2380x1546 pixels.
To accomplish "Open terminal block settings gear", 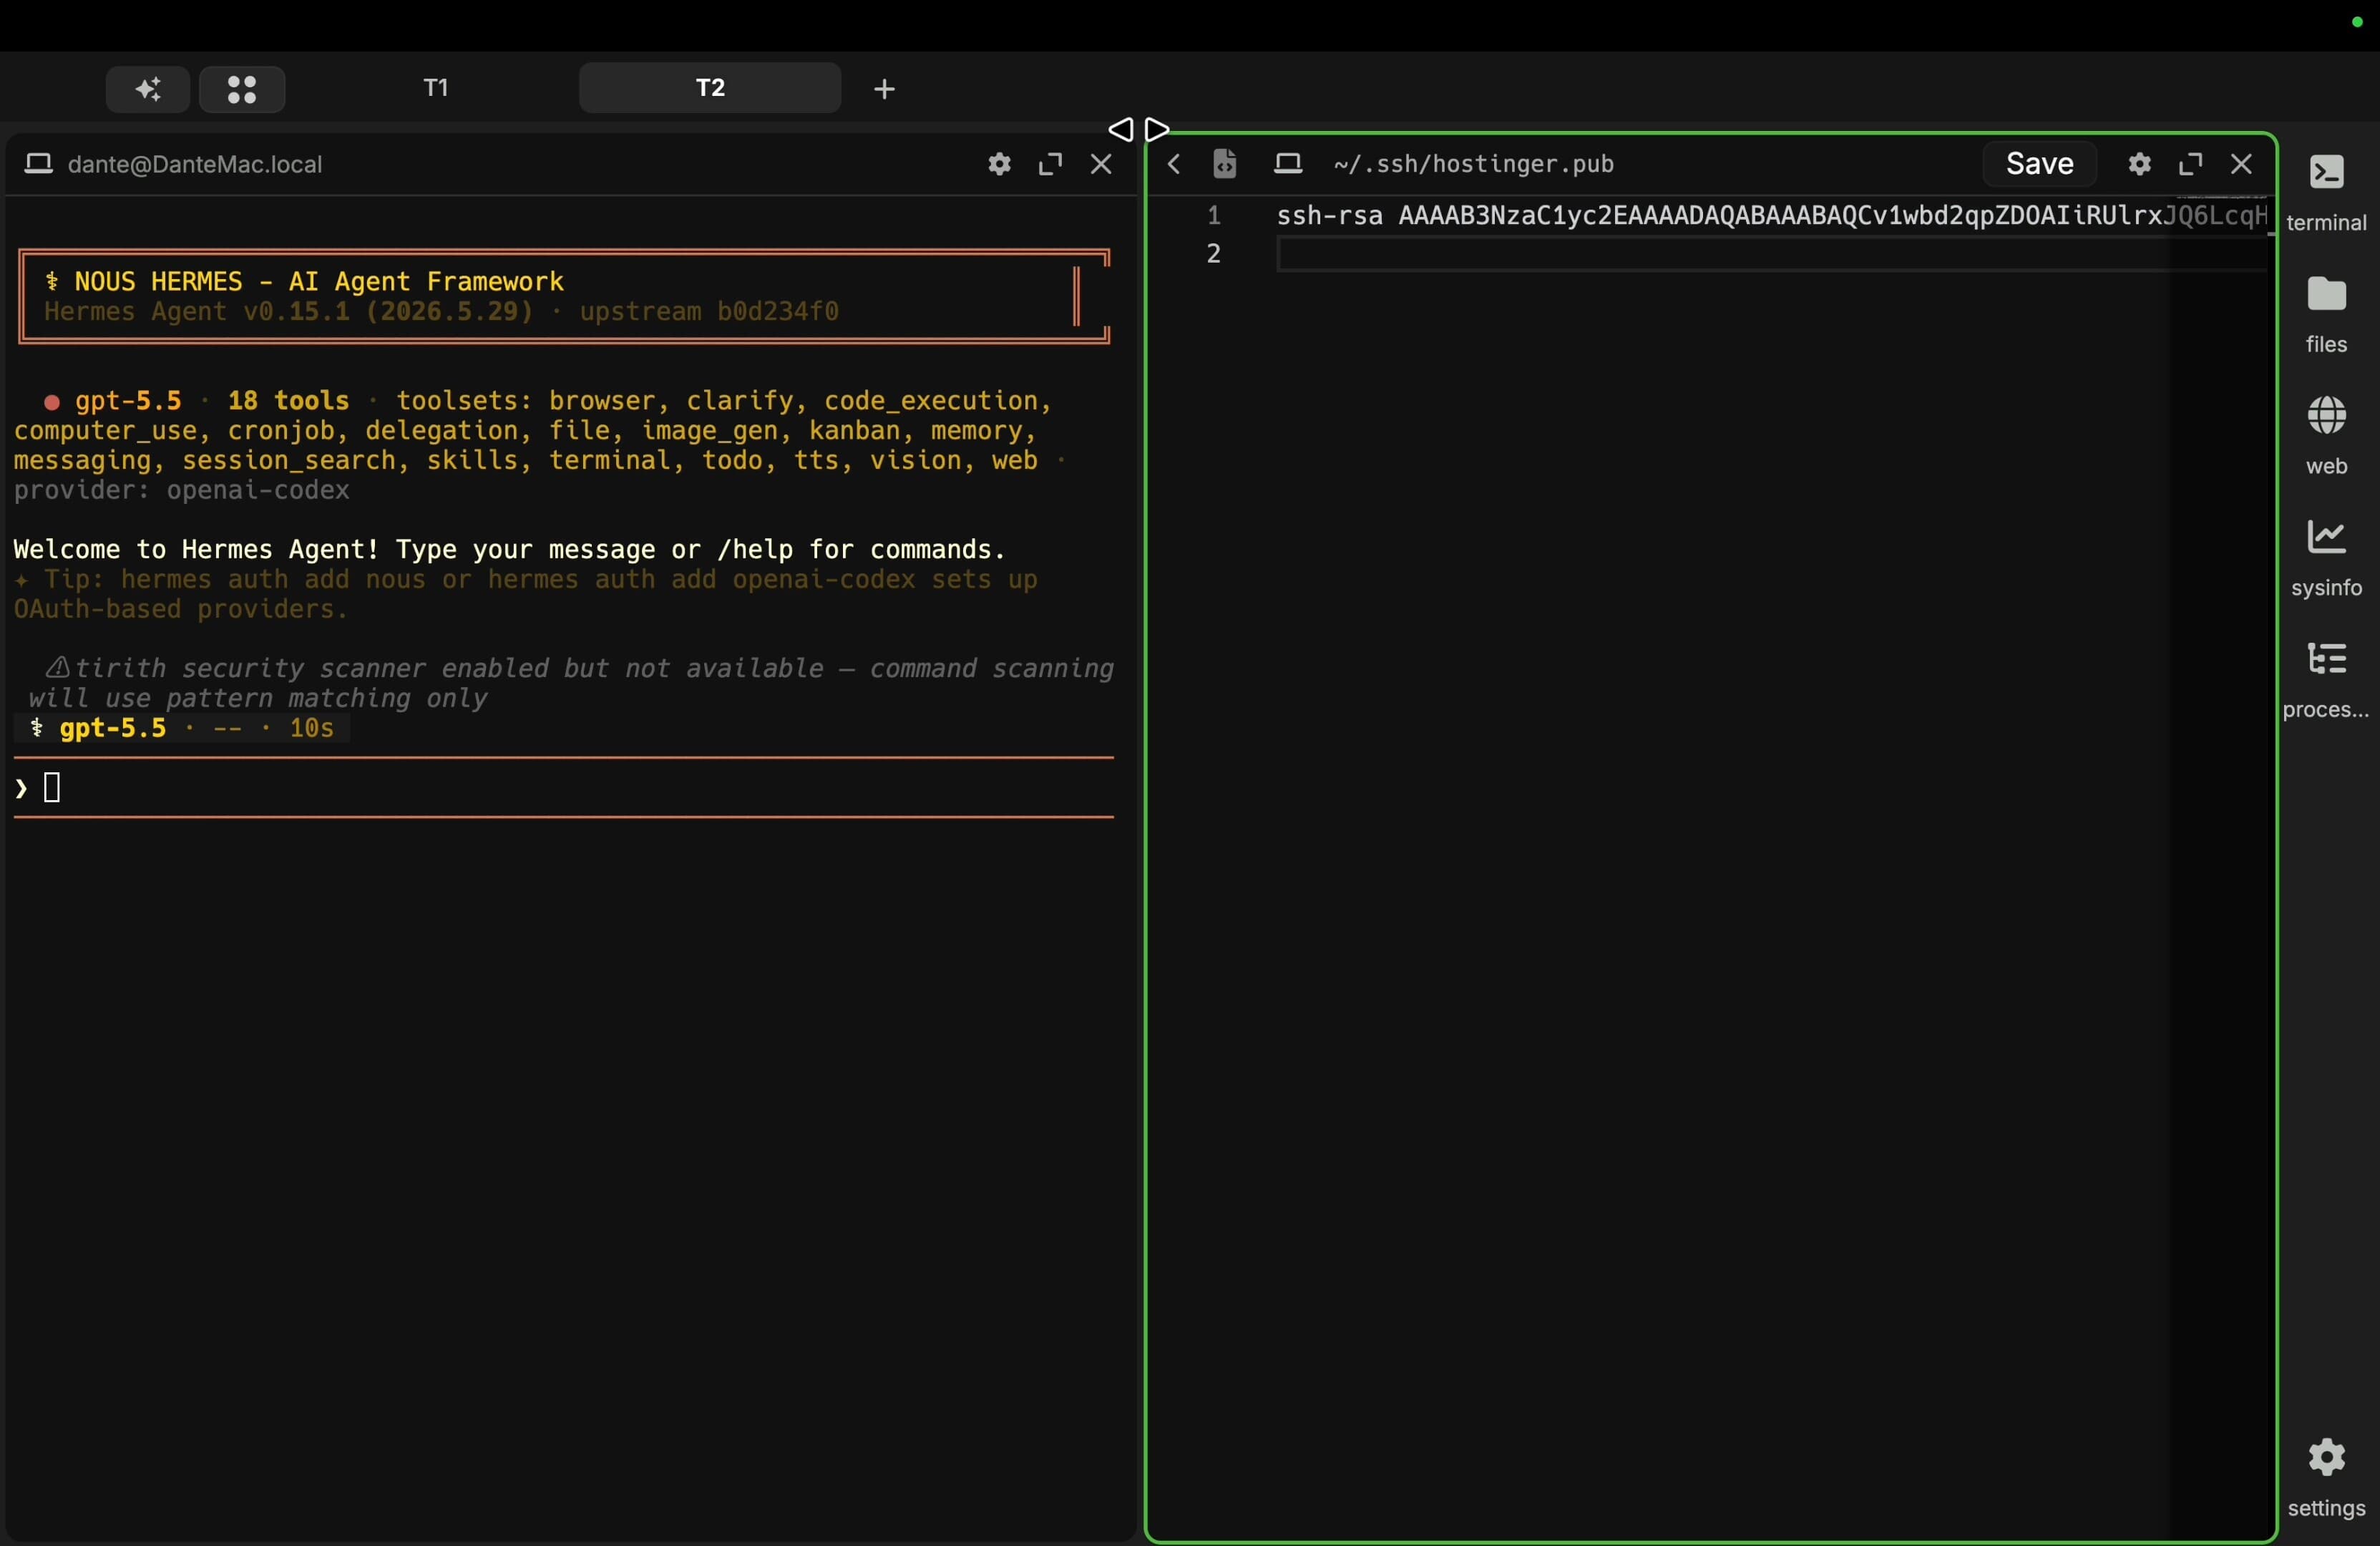I will [998, 164].
